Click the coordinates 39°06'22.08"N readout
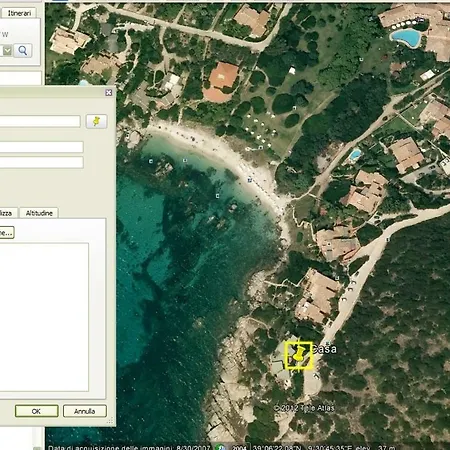Viewport: 450px width, 450px height. 278,447
